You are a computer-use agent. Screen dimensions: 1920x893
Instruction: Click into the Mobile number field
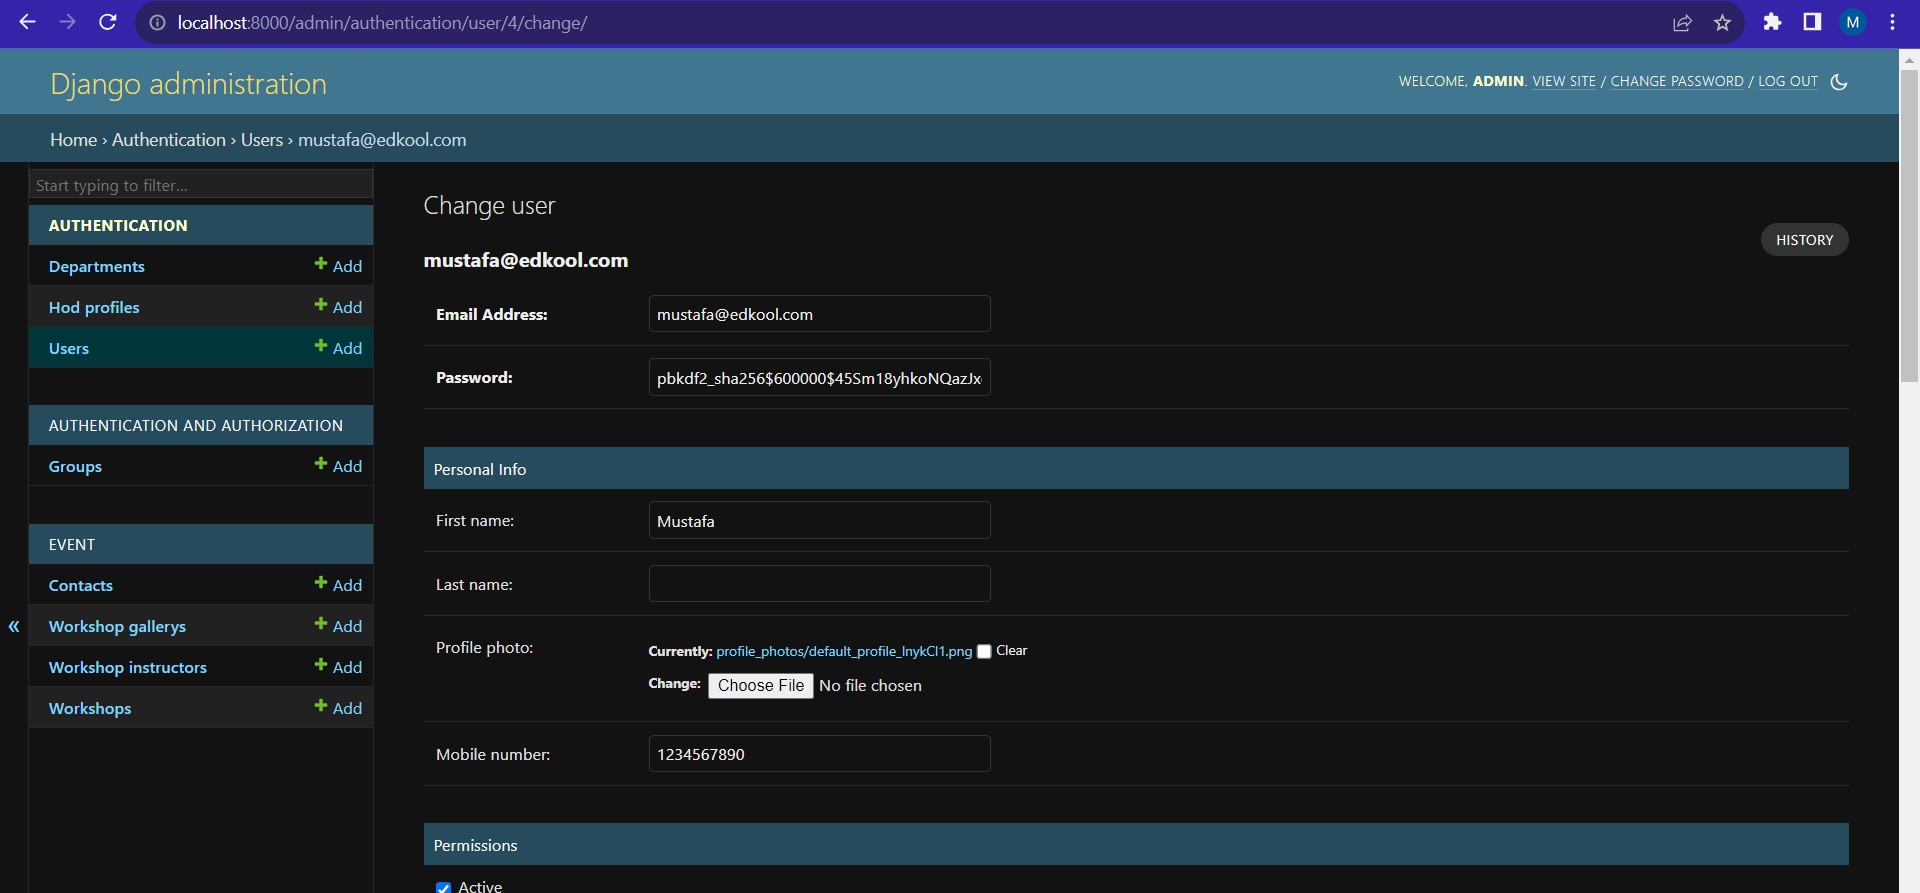819,754
